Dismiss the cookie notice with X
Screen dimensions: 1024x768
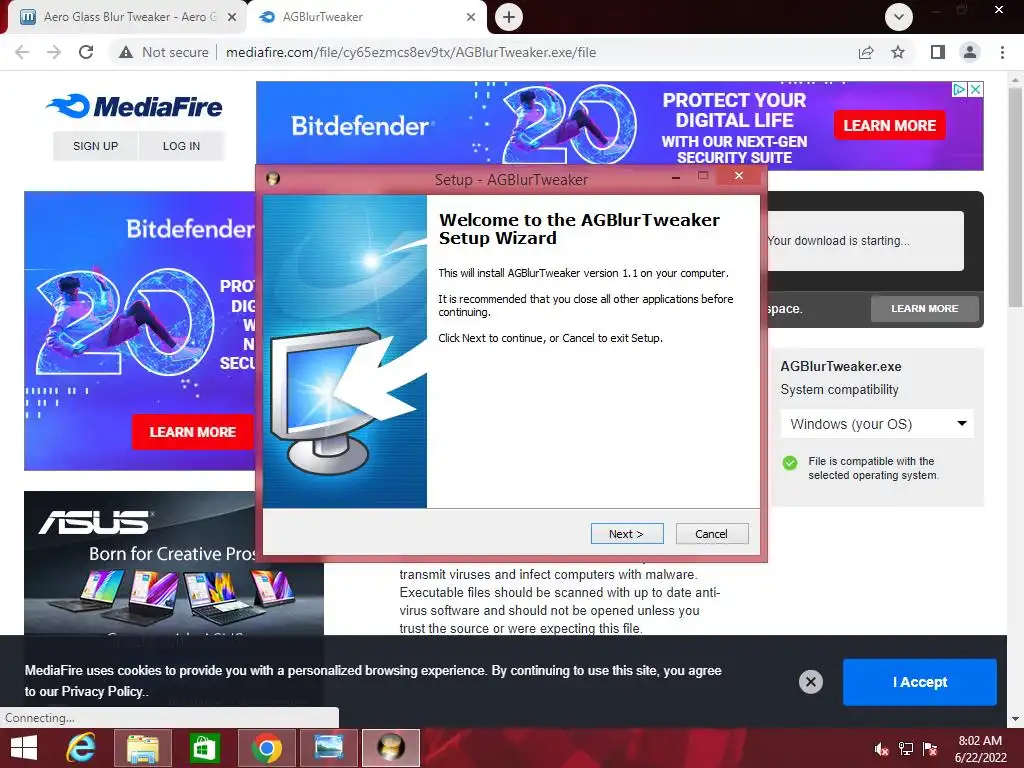pyautogui.click(x=810, y=682)
